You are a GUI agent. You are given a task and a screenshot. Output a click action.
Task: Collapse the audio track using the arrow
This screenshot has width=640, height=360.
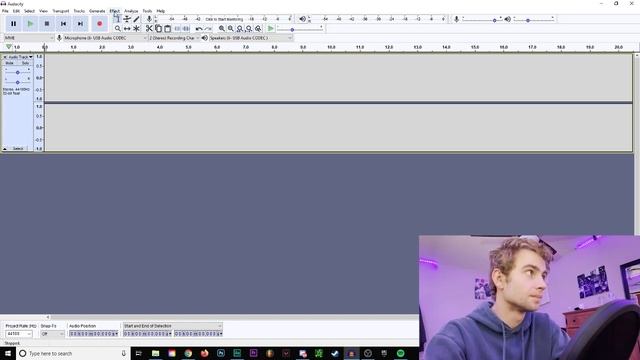tap(5, 149)
